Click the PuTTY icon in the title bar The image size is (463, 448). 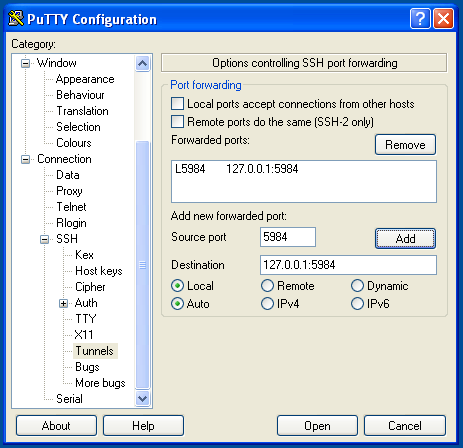tap(16, 18)
